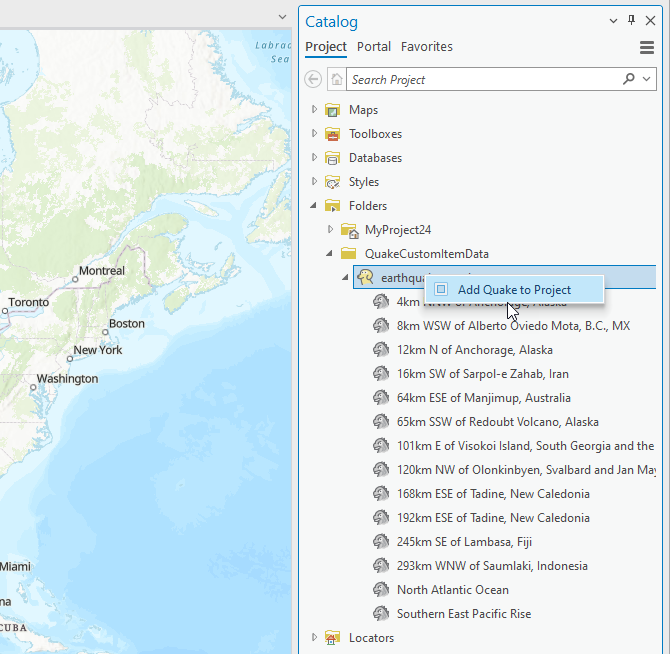Click quake icon for 101km E of Visokoi Island

381,446
